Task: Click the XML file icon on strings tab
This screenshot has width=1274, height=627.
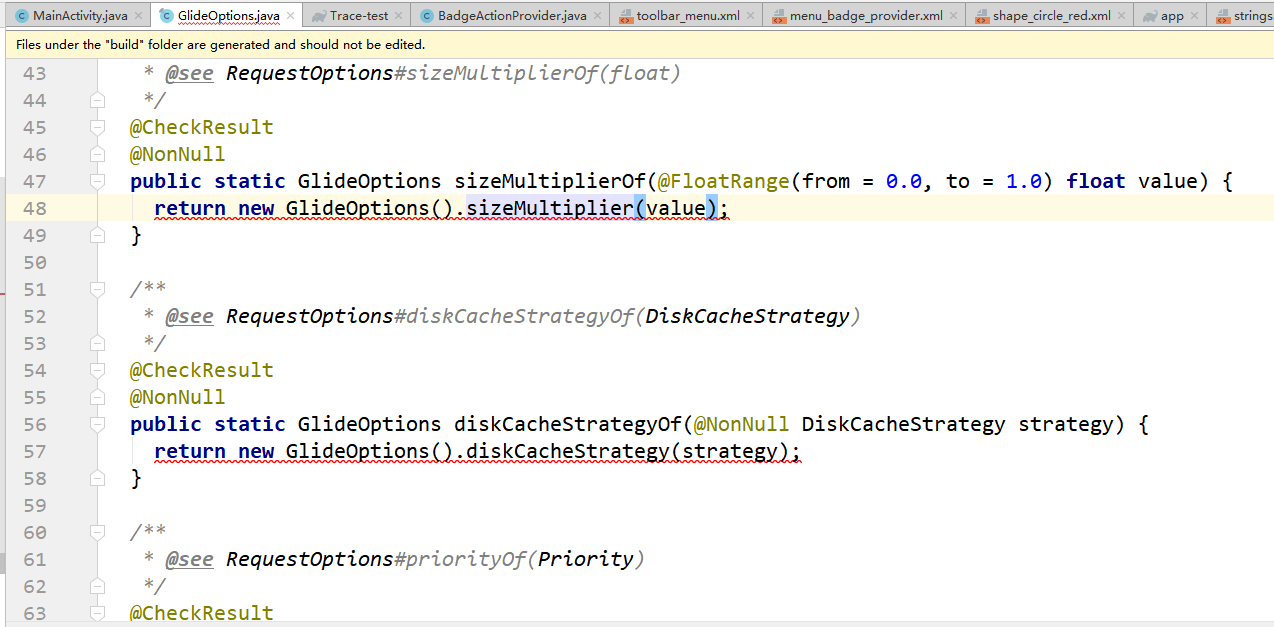Action: (x=1224, y=16)
